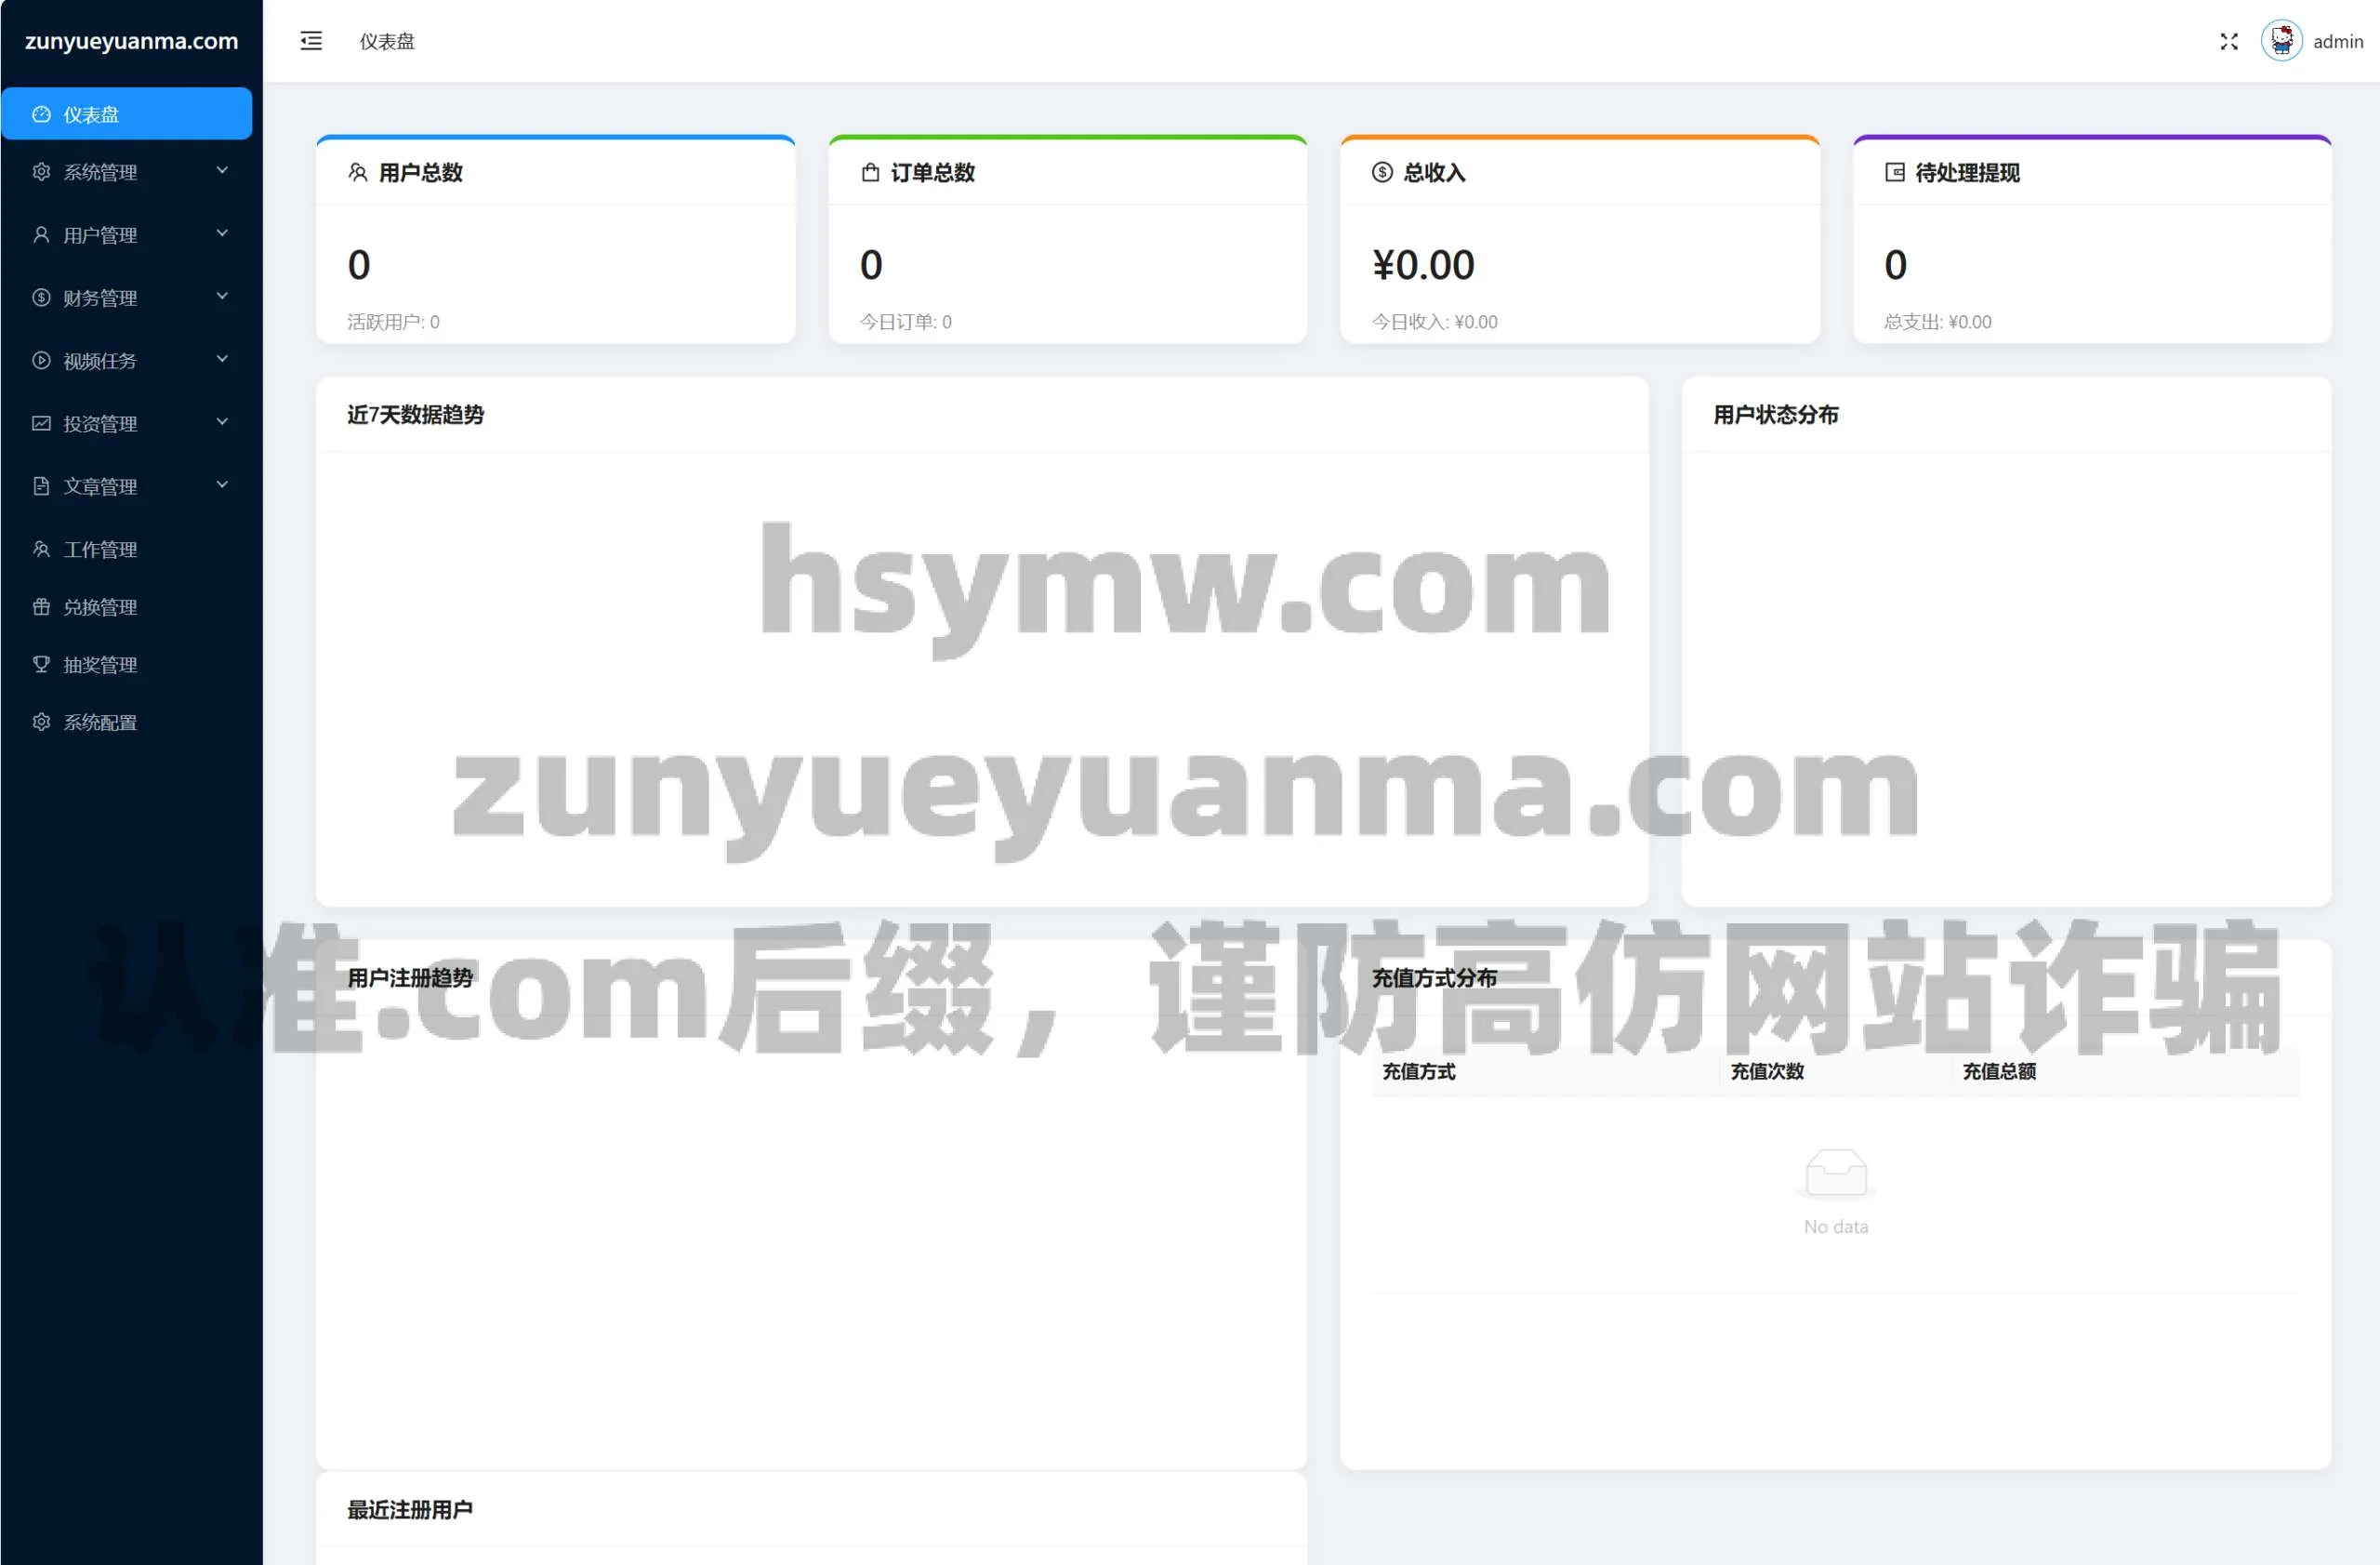Expand the 视频任务 menu chevron
This screenshot has width=2380, height=1565.
[222, 360]
